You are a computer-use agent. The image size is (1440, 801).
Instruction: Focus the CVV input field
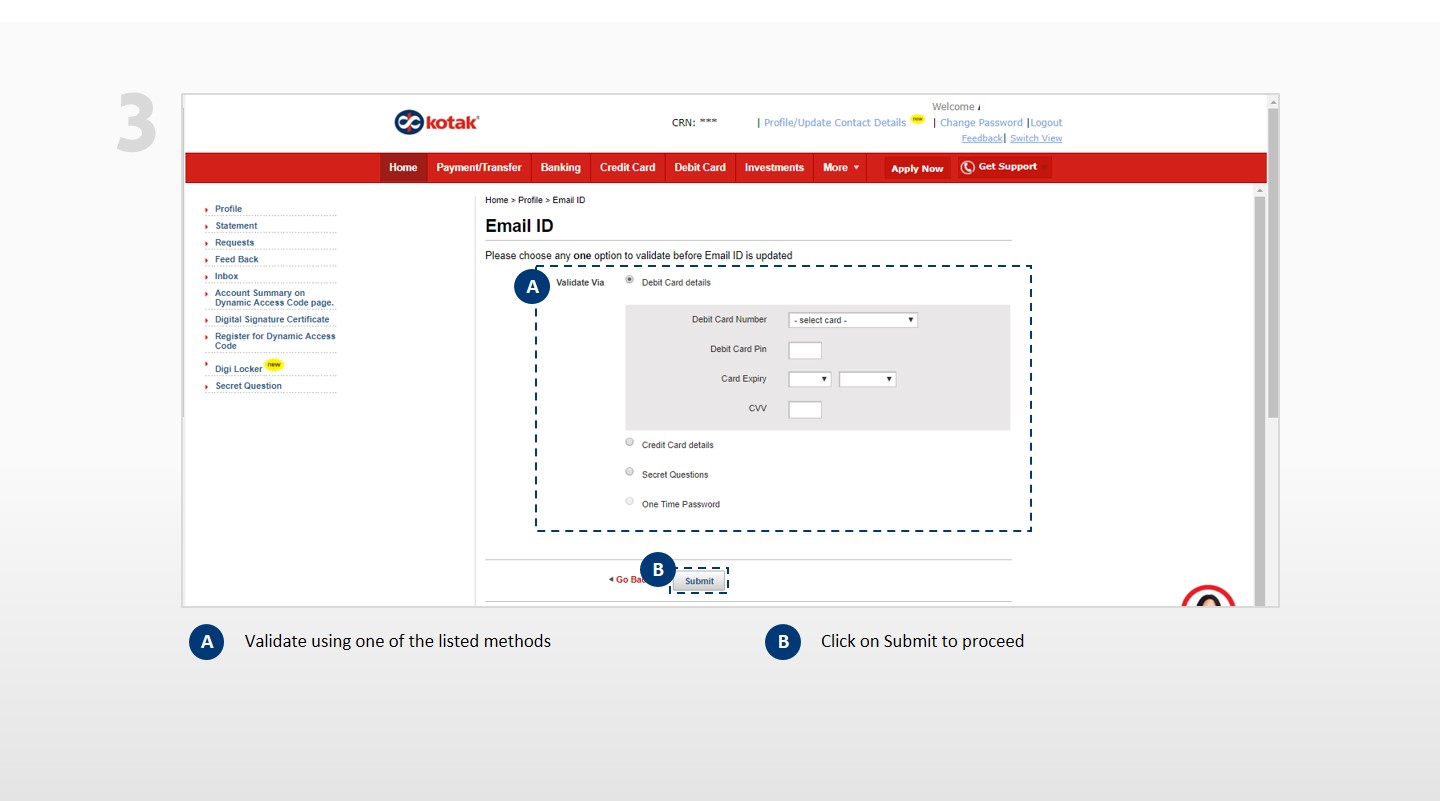805,409
